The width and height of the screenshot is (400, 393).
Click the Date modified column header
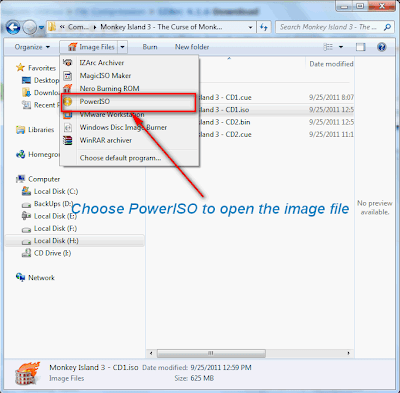331,64
